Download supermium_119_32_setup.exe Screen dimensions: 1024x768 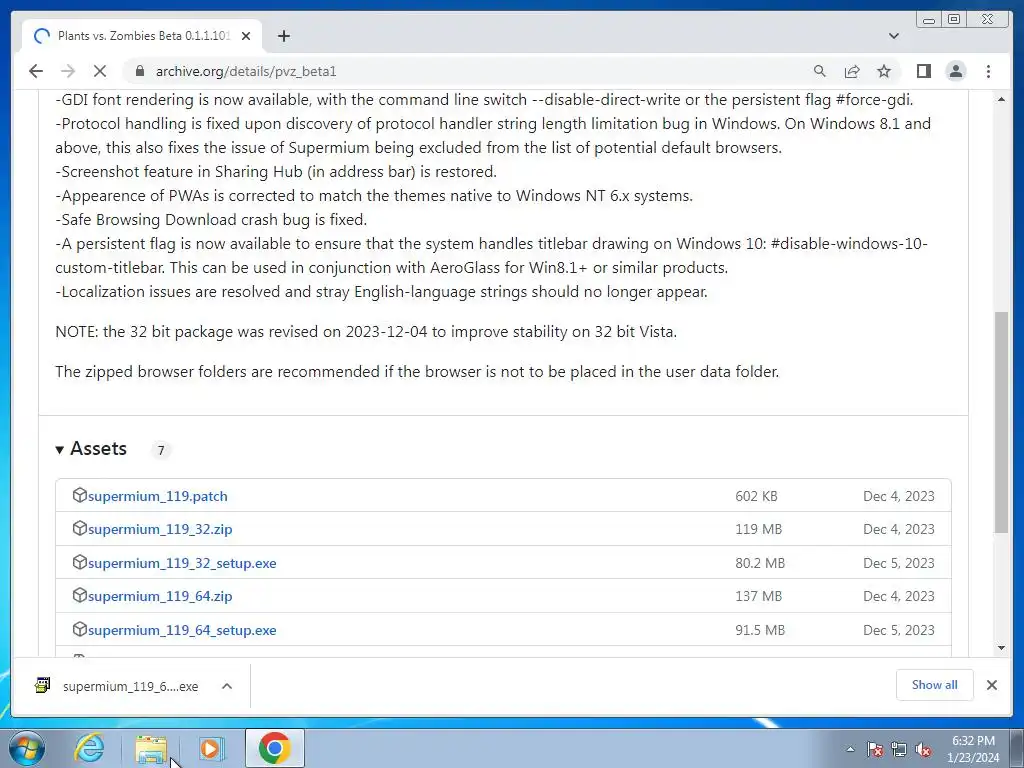182,563
